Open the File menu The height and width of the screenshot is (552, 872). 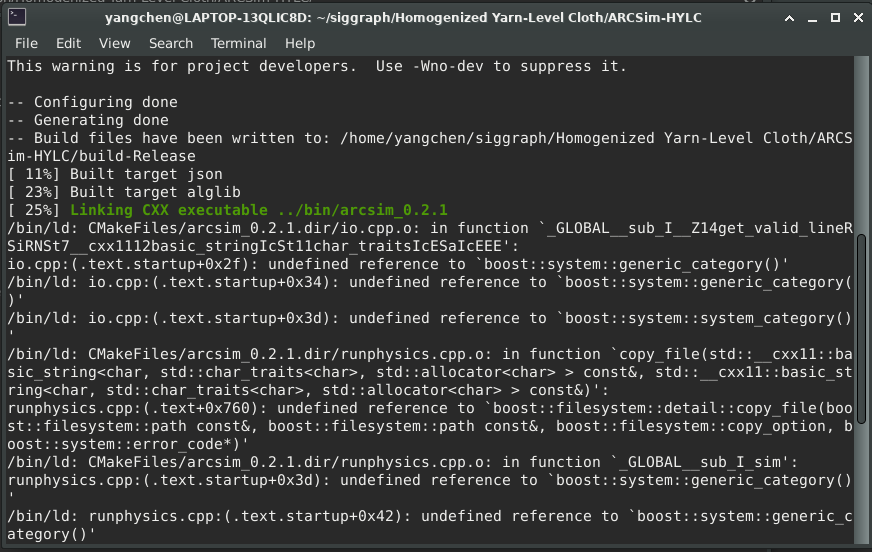[x=26, y=43]
